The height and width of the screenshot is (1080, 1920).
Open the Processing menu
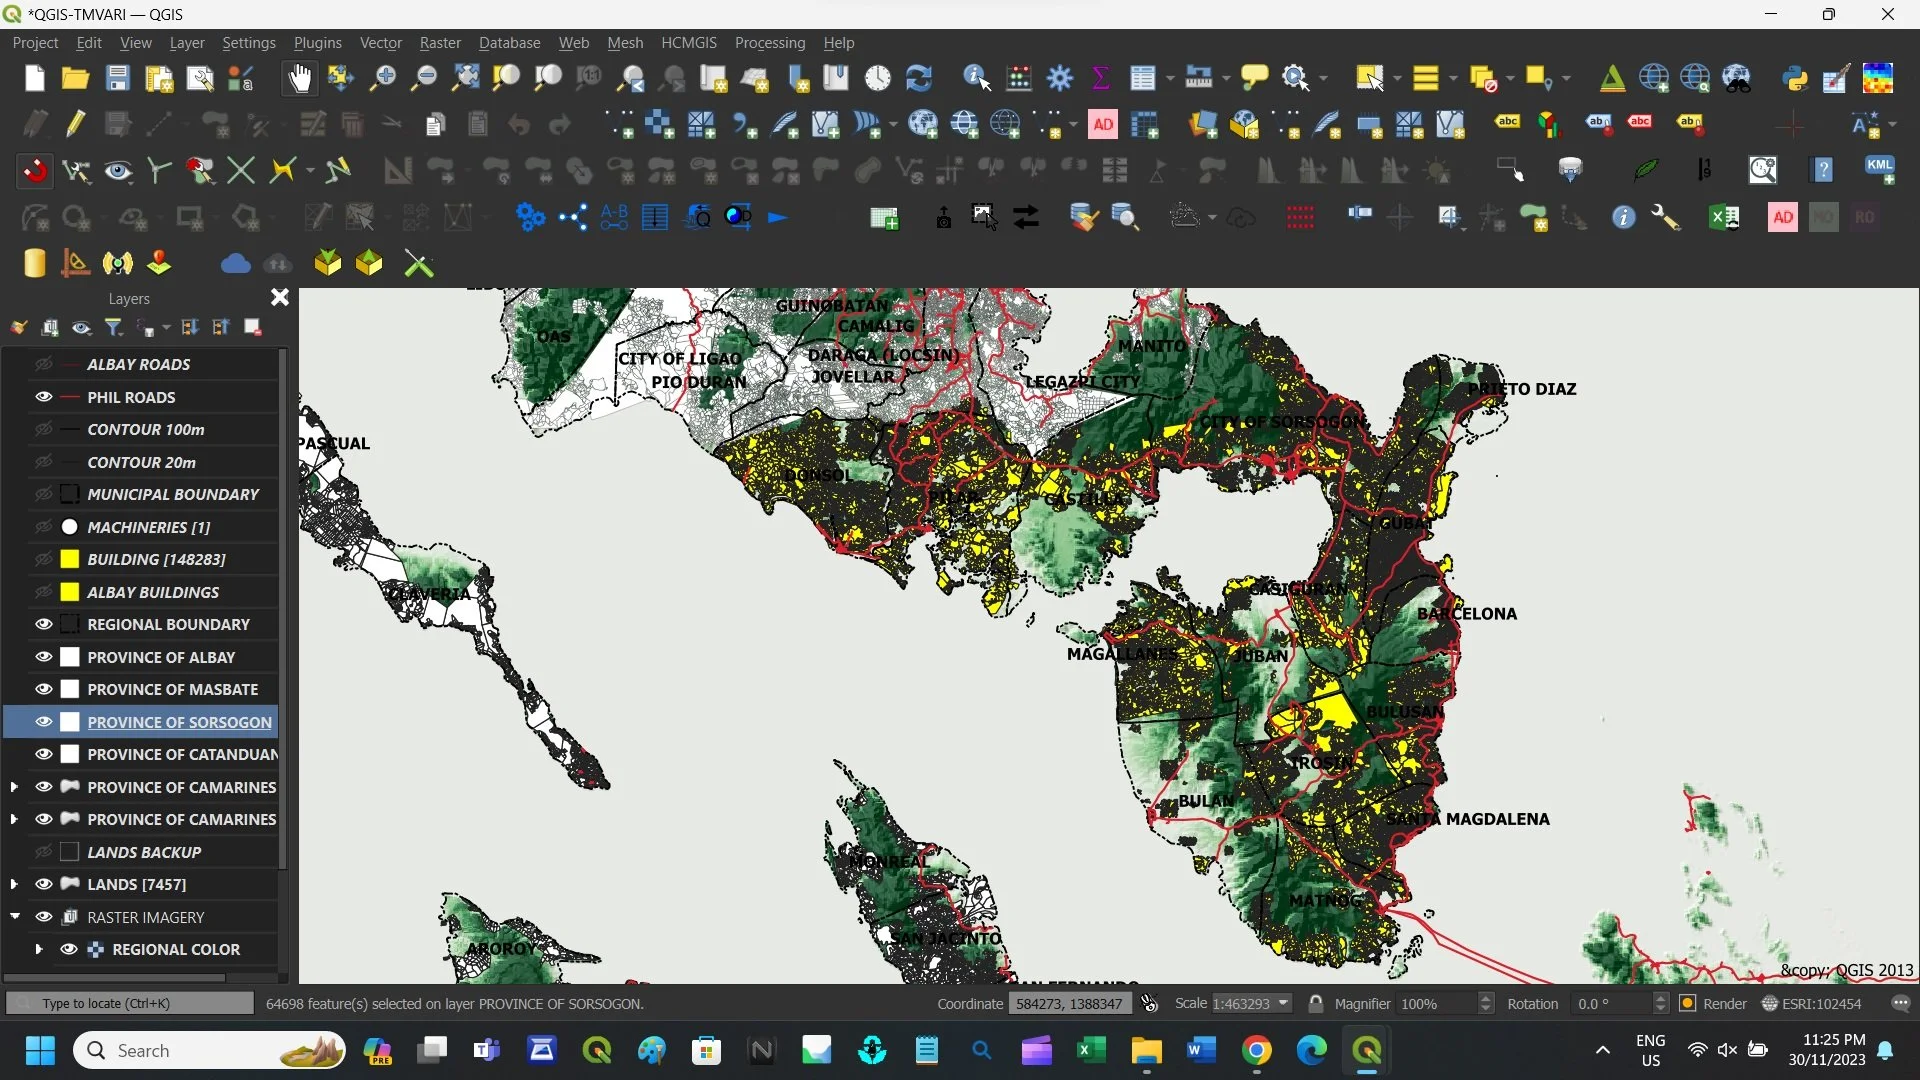[x=769, y=43]
